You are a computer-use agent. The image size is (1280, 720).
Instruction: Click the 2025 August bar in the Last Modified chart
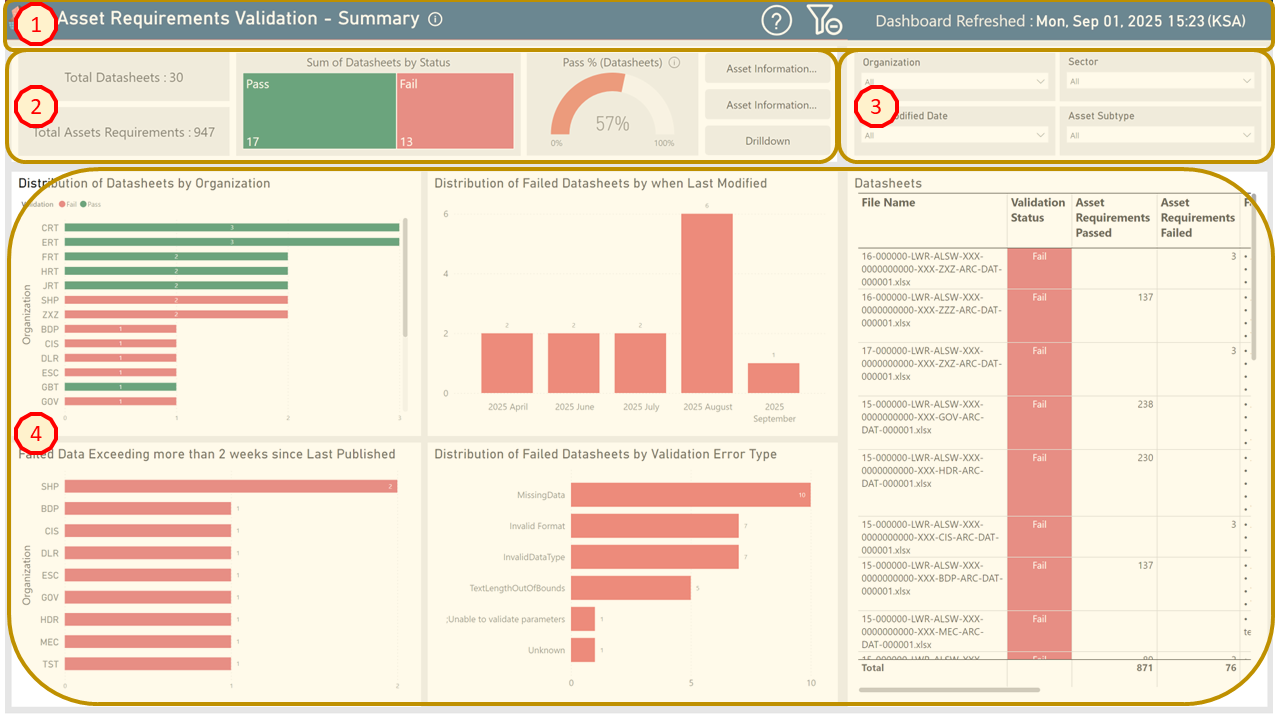coord(706,303)
